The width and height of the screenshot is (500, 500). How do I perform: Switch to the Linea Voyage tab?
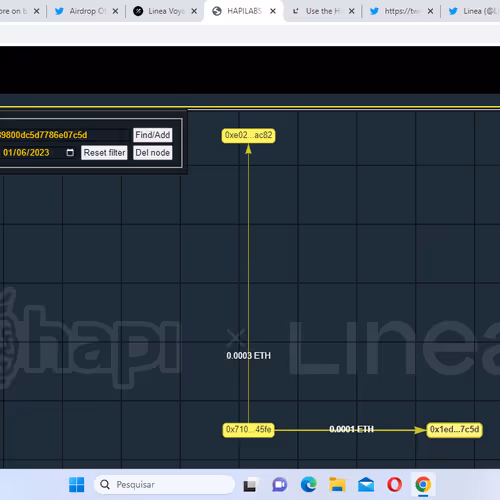click(x=165, y=11)
